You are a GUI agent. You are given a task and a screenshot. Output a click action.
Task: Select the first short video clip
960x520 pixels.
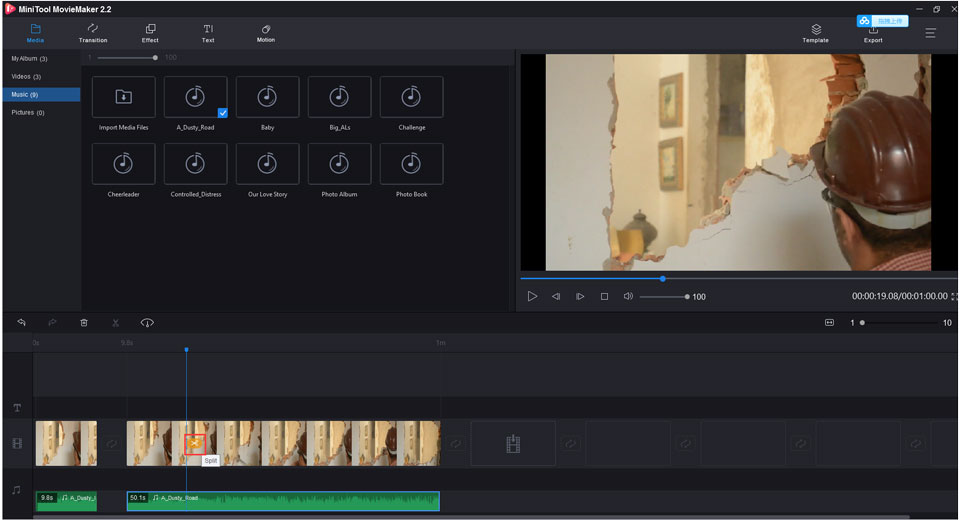66,443
